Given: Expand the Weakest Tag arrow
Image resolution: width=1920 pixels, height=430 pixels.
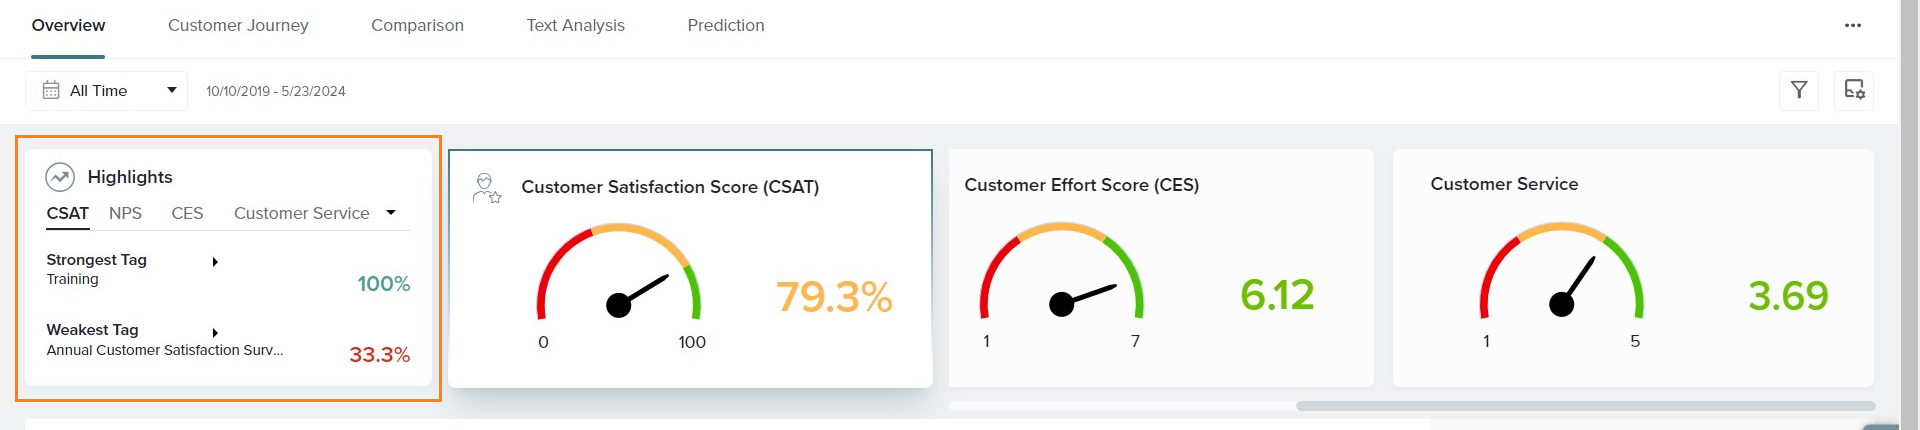Looking at the screenshot, I should click(x=215, y=332).
